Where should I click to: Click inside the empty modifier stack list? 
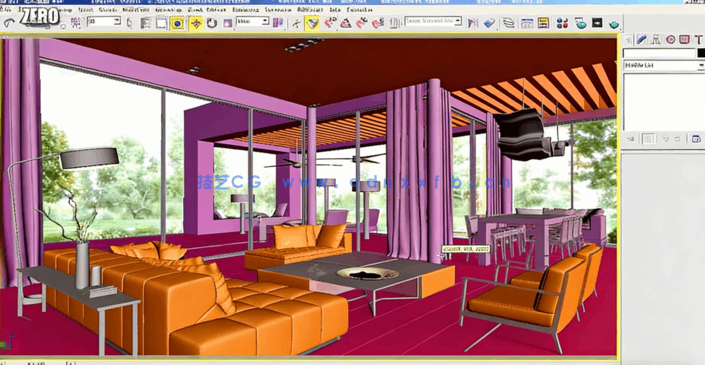click(664, 102)
